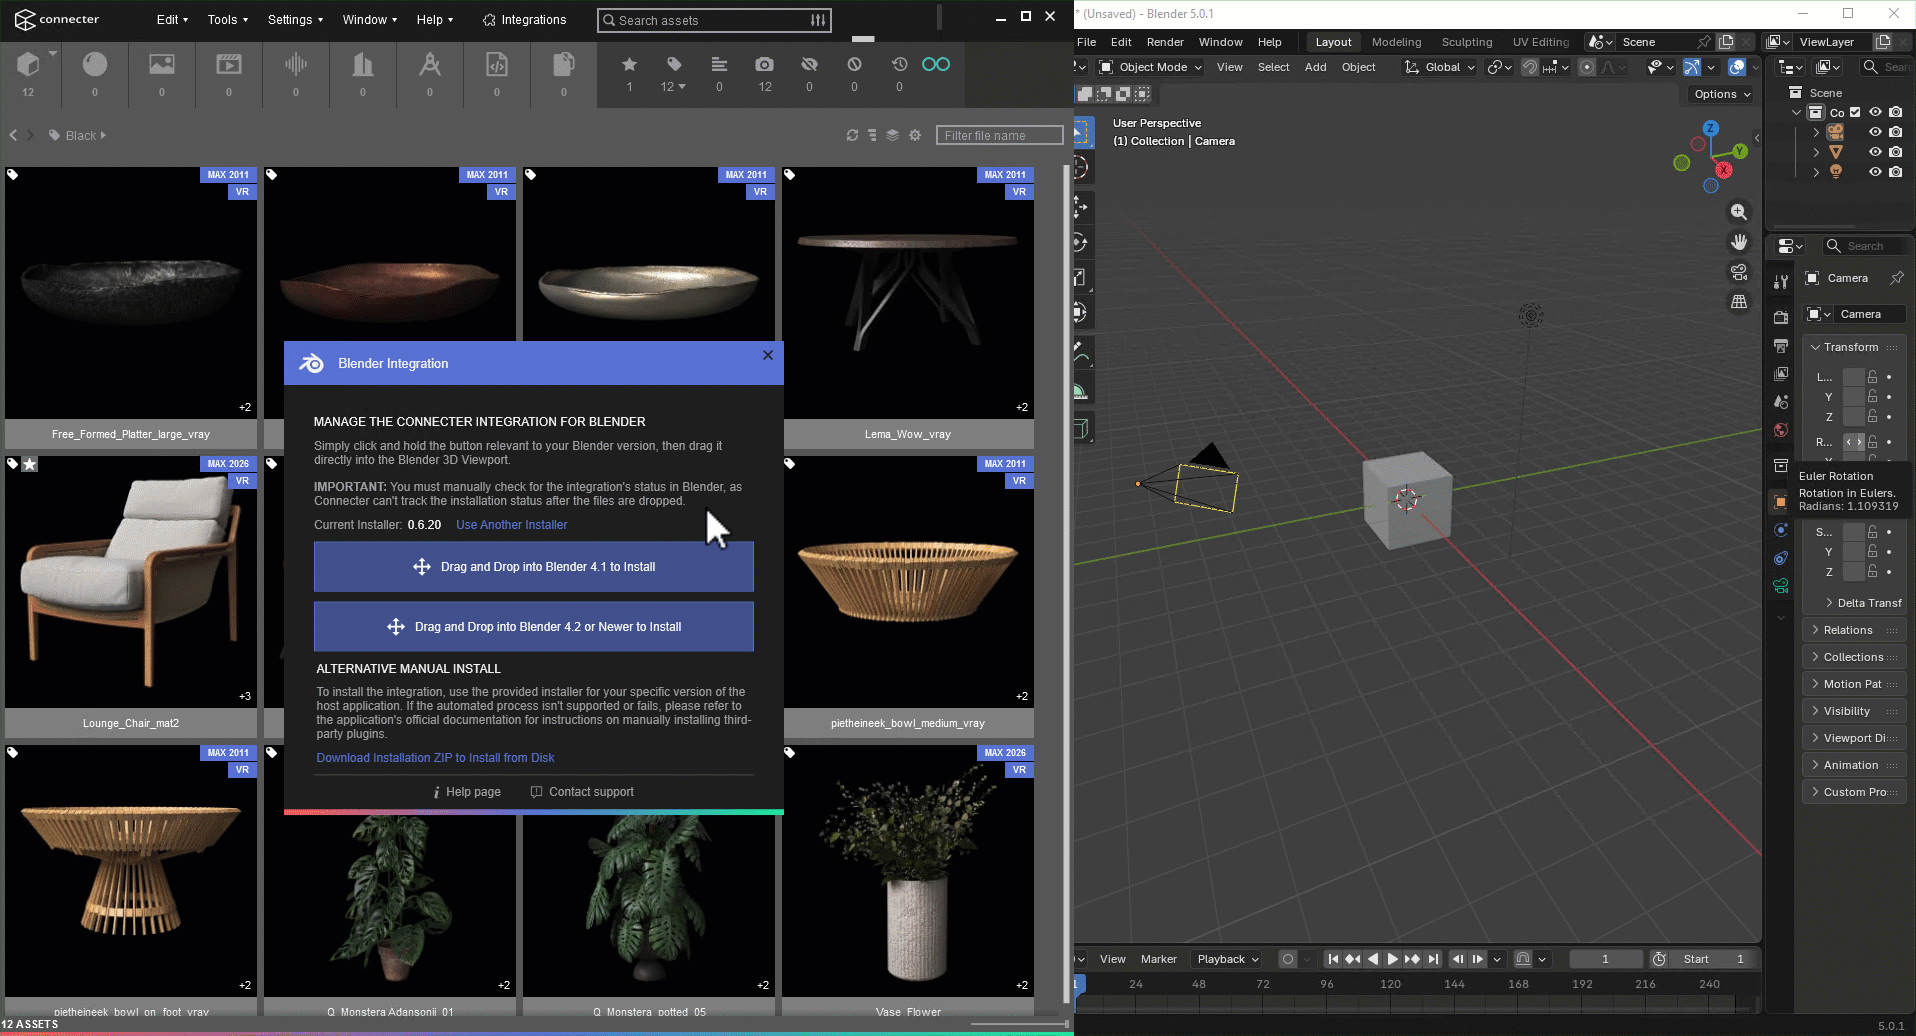1916x1036 pixels.
Task: Click the Search assets field in Connecter
Action: (x=714, y=20)
